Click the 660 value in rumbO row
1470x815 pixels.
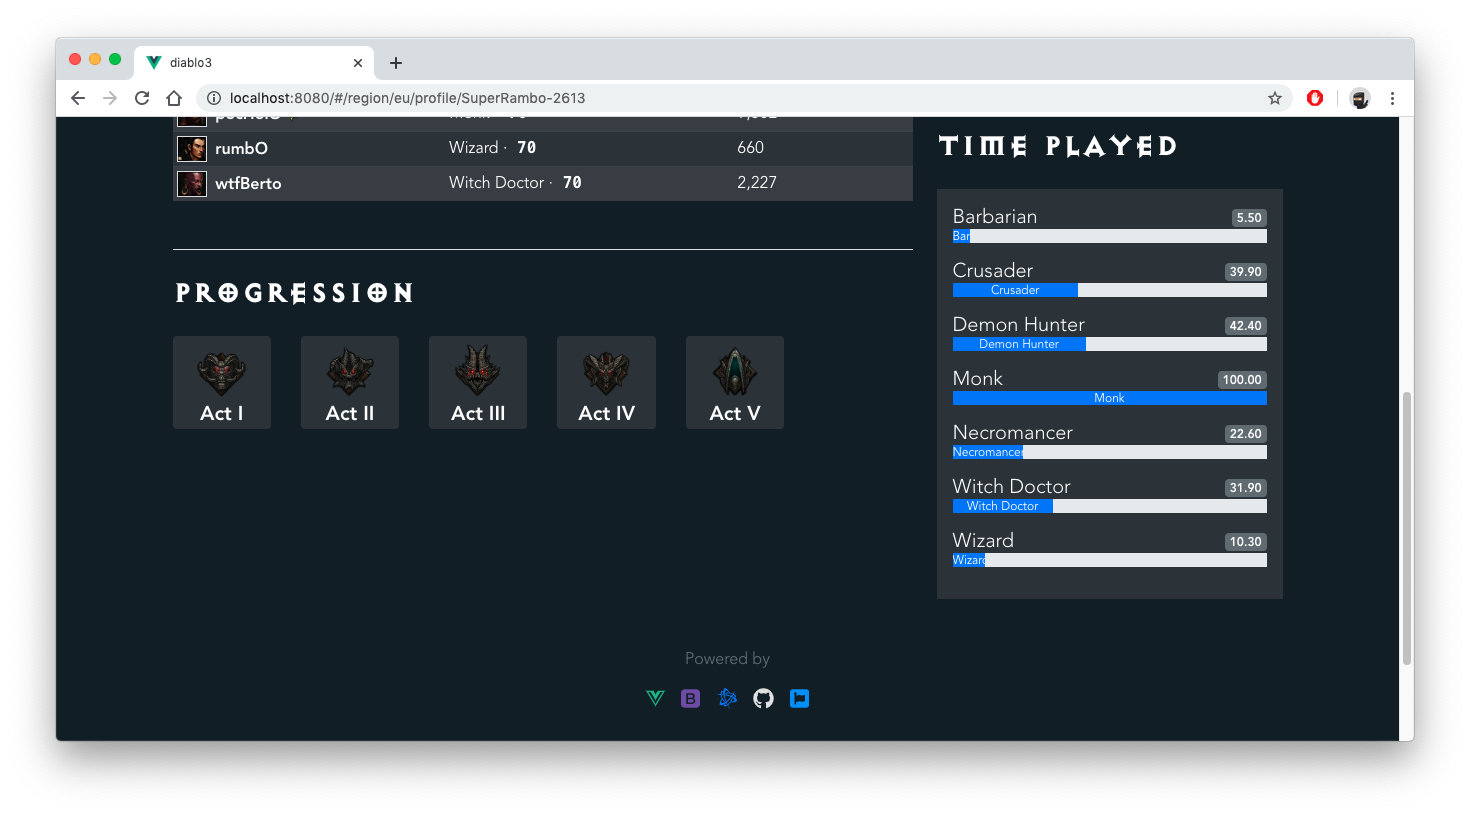click(750, 148)
